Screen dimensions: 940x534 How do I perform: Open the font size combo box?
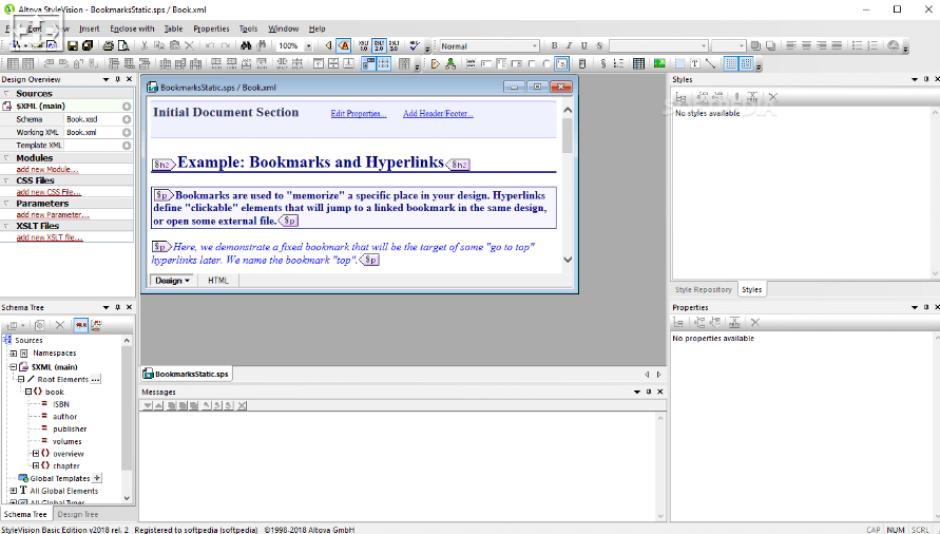click(x=728, y=46)
